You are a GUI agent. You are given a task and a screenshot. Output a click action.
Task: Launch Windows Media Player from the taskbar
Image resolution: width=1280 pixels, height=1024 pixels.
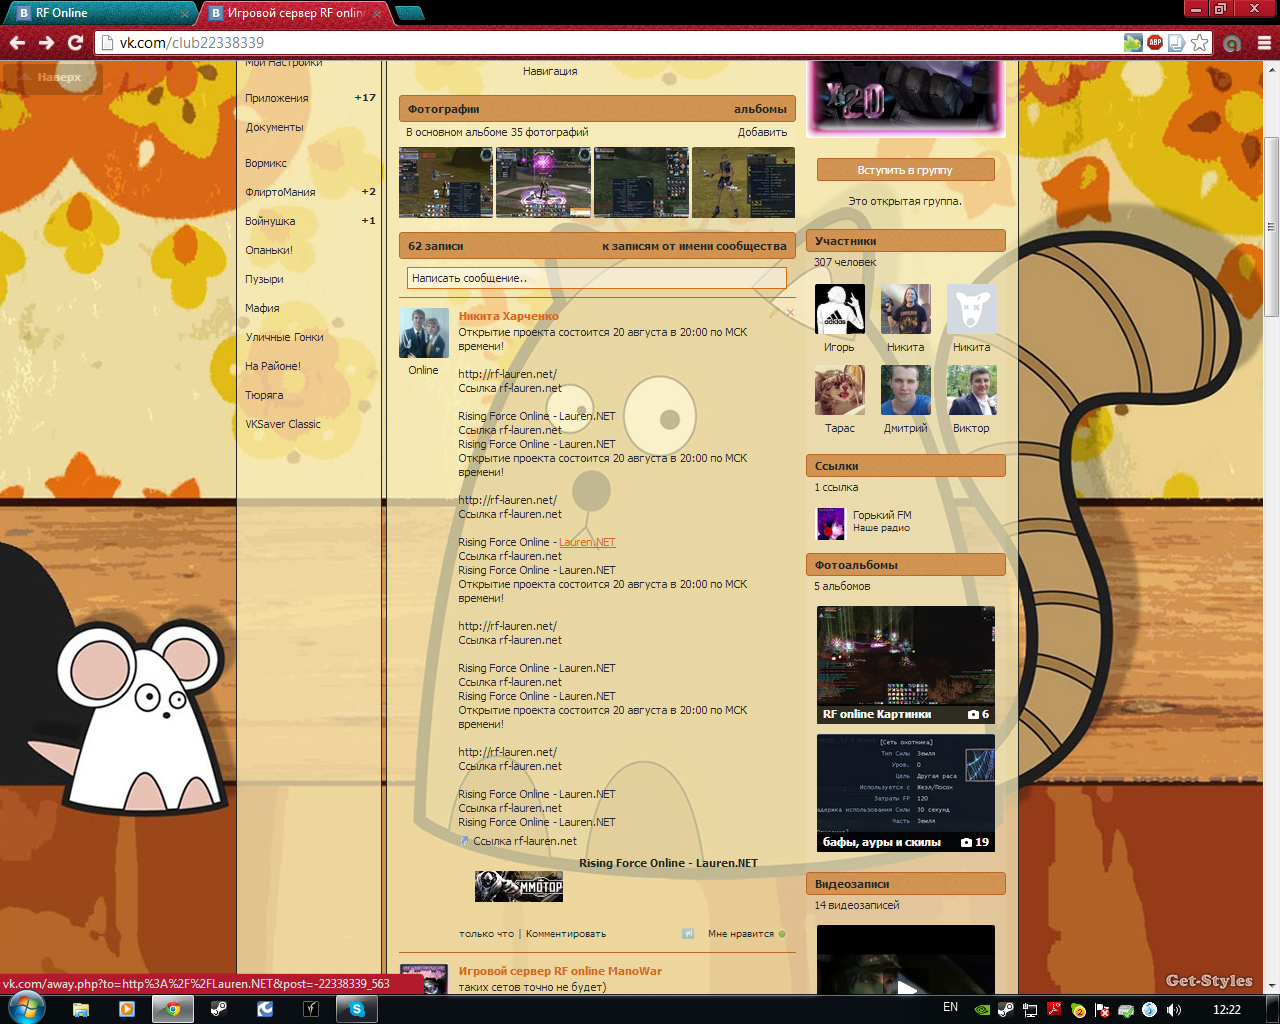click(x=127, y=1009)
